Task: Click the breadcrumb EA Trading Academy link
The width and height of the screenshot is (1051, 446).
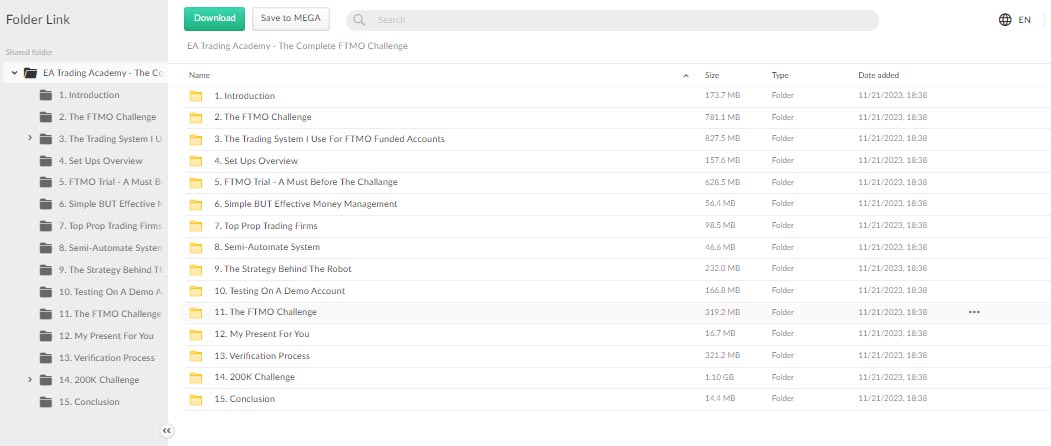Action: [297, 46]
